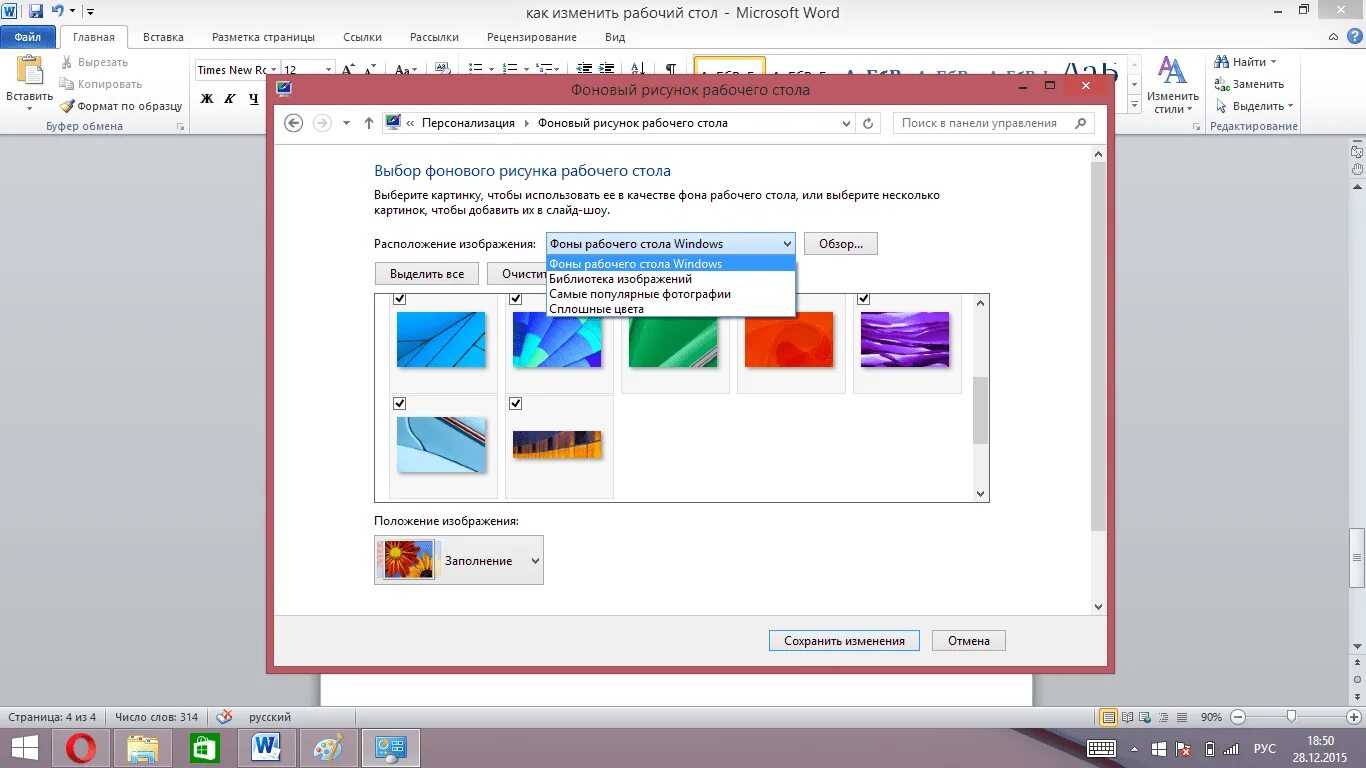Go back in the personalization window
Screen dimensions: 1366x768
click(293, 123)
